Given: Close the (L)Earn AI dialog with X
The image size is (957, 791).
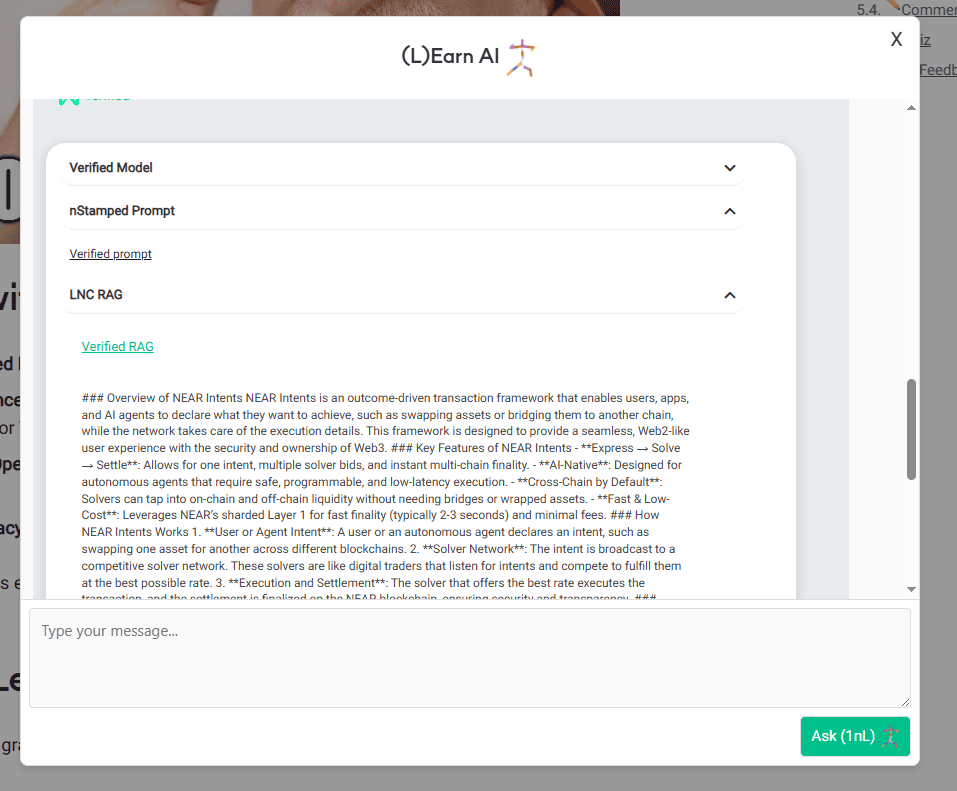Looking at the screenshot, I should click(896, 39).
